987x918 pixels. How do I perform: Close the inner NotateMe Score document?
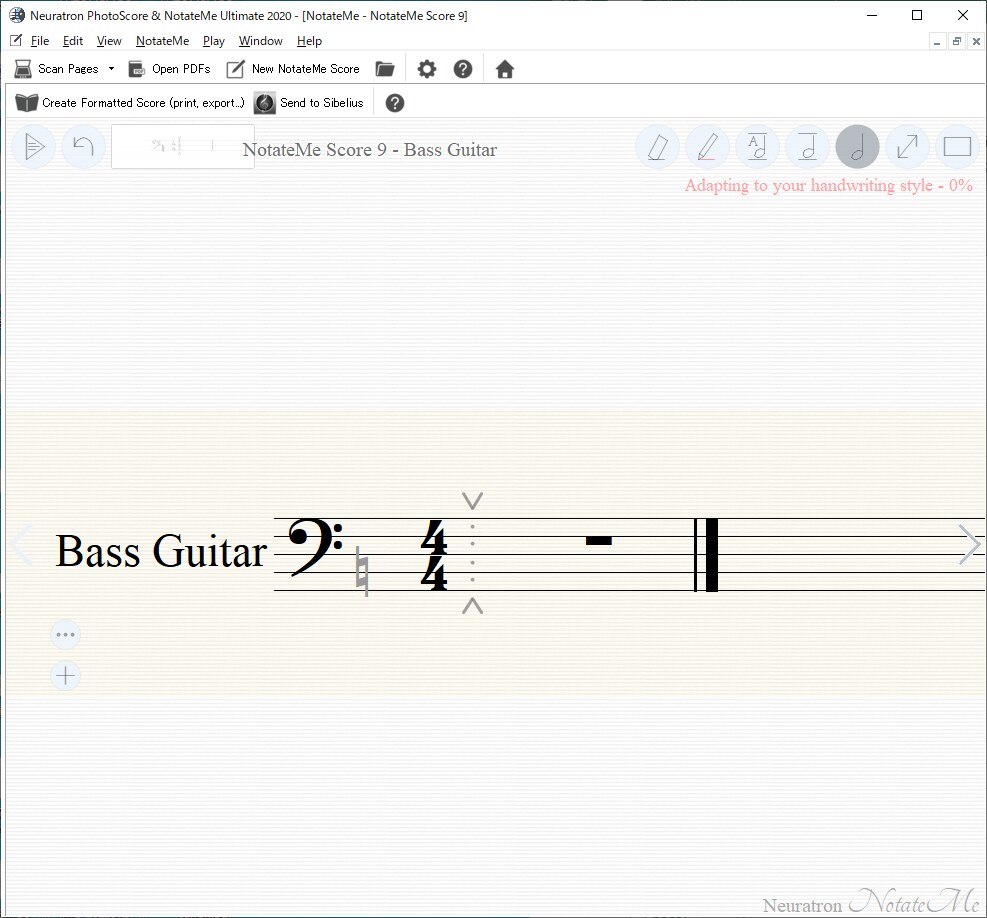click(x=976, y=42)
